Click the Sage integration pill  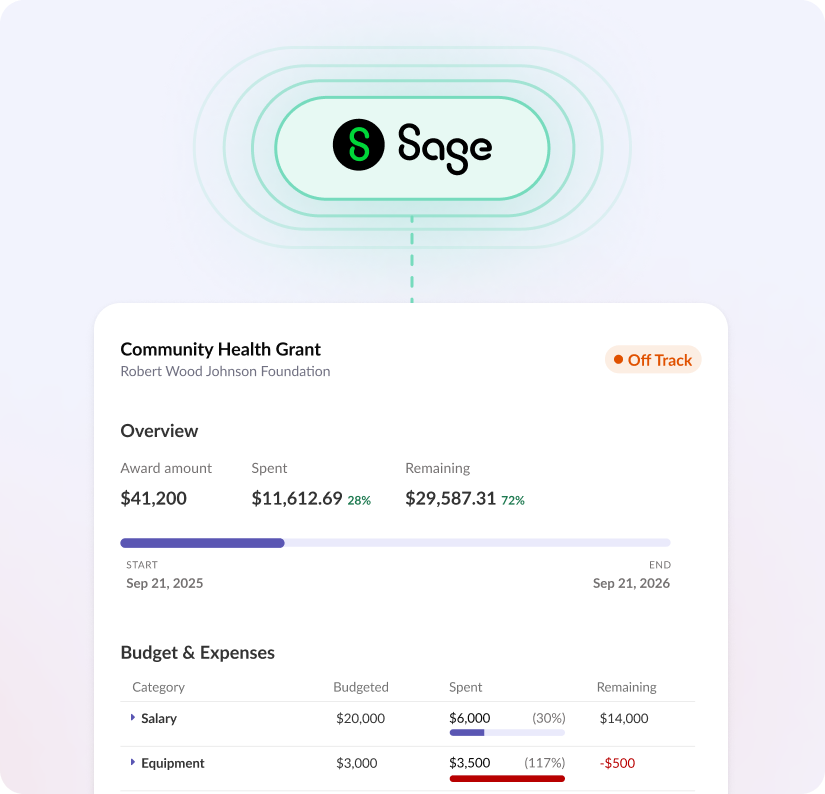coord(412,147)
